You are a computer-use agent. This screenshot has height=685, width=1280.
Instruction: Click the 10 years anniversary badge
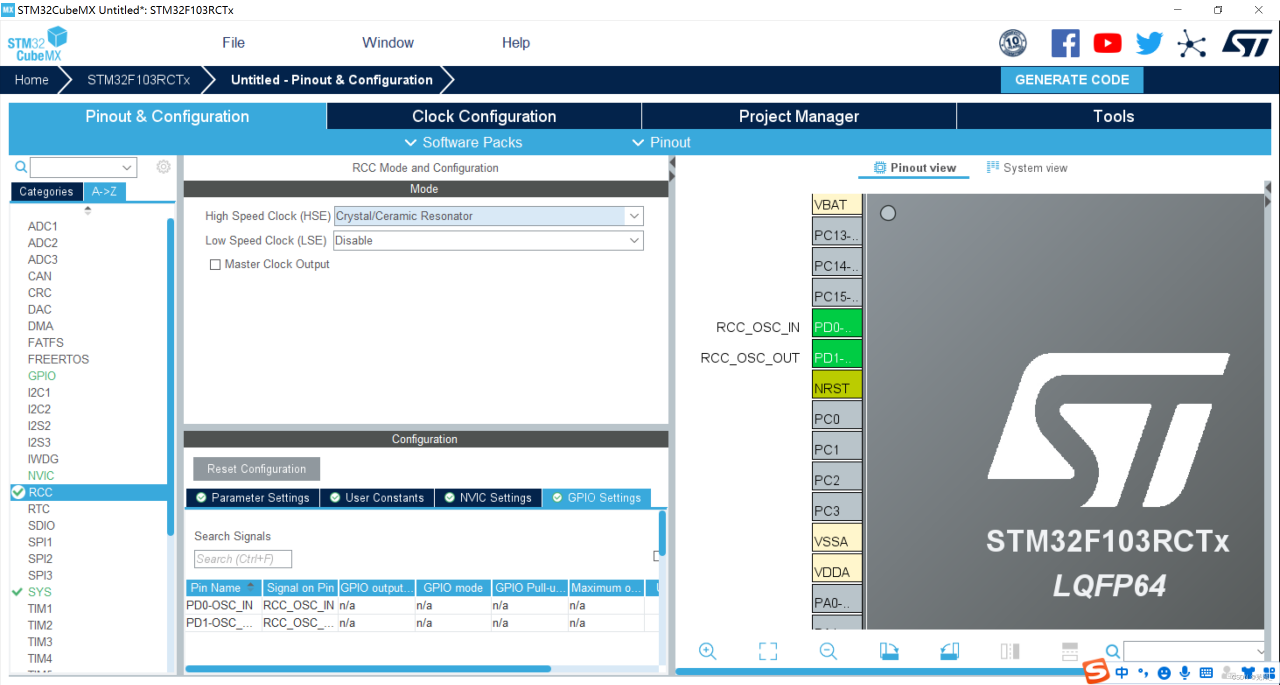point(1013,43)
